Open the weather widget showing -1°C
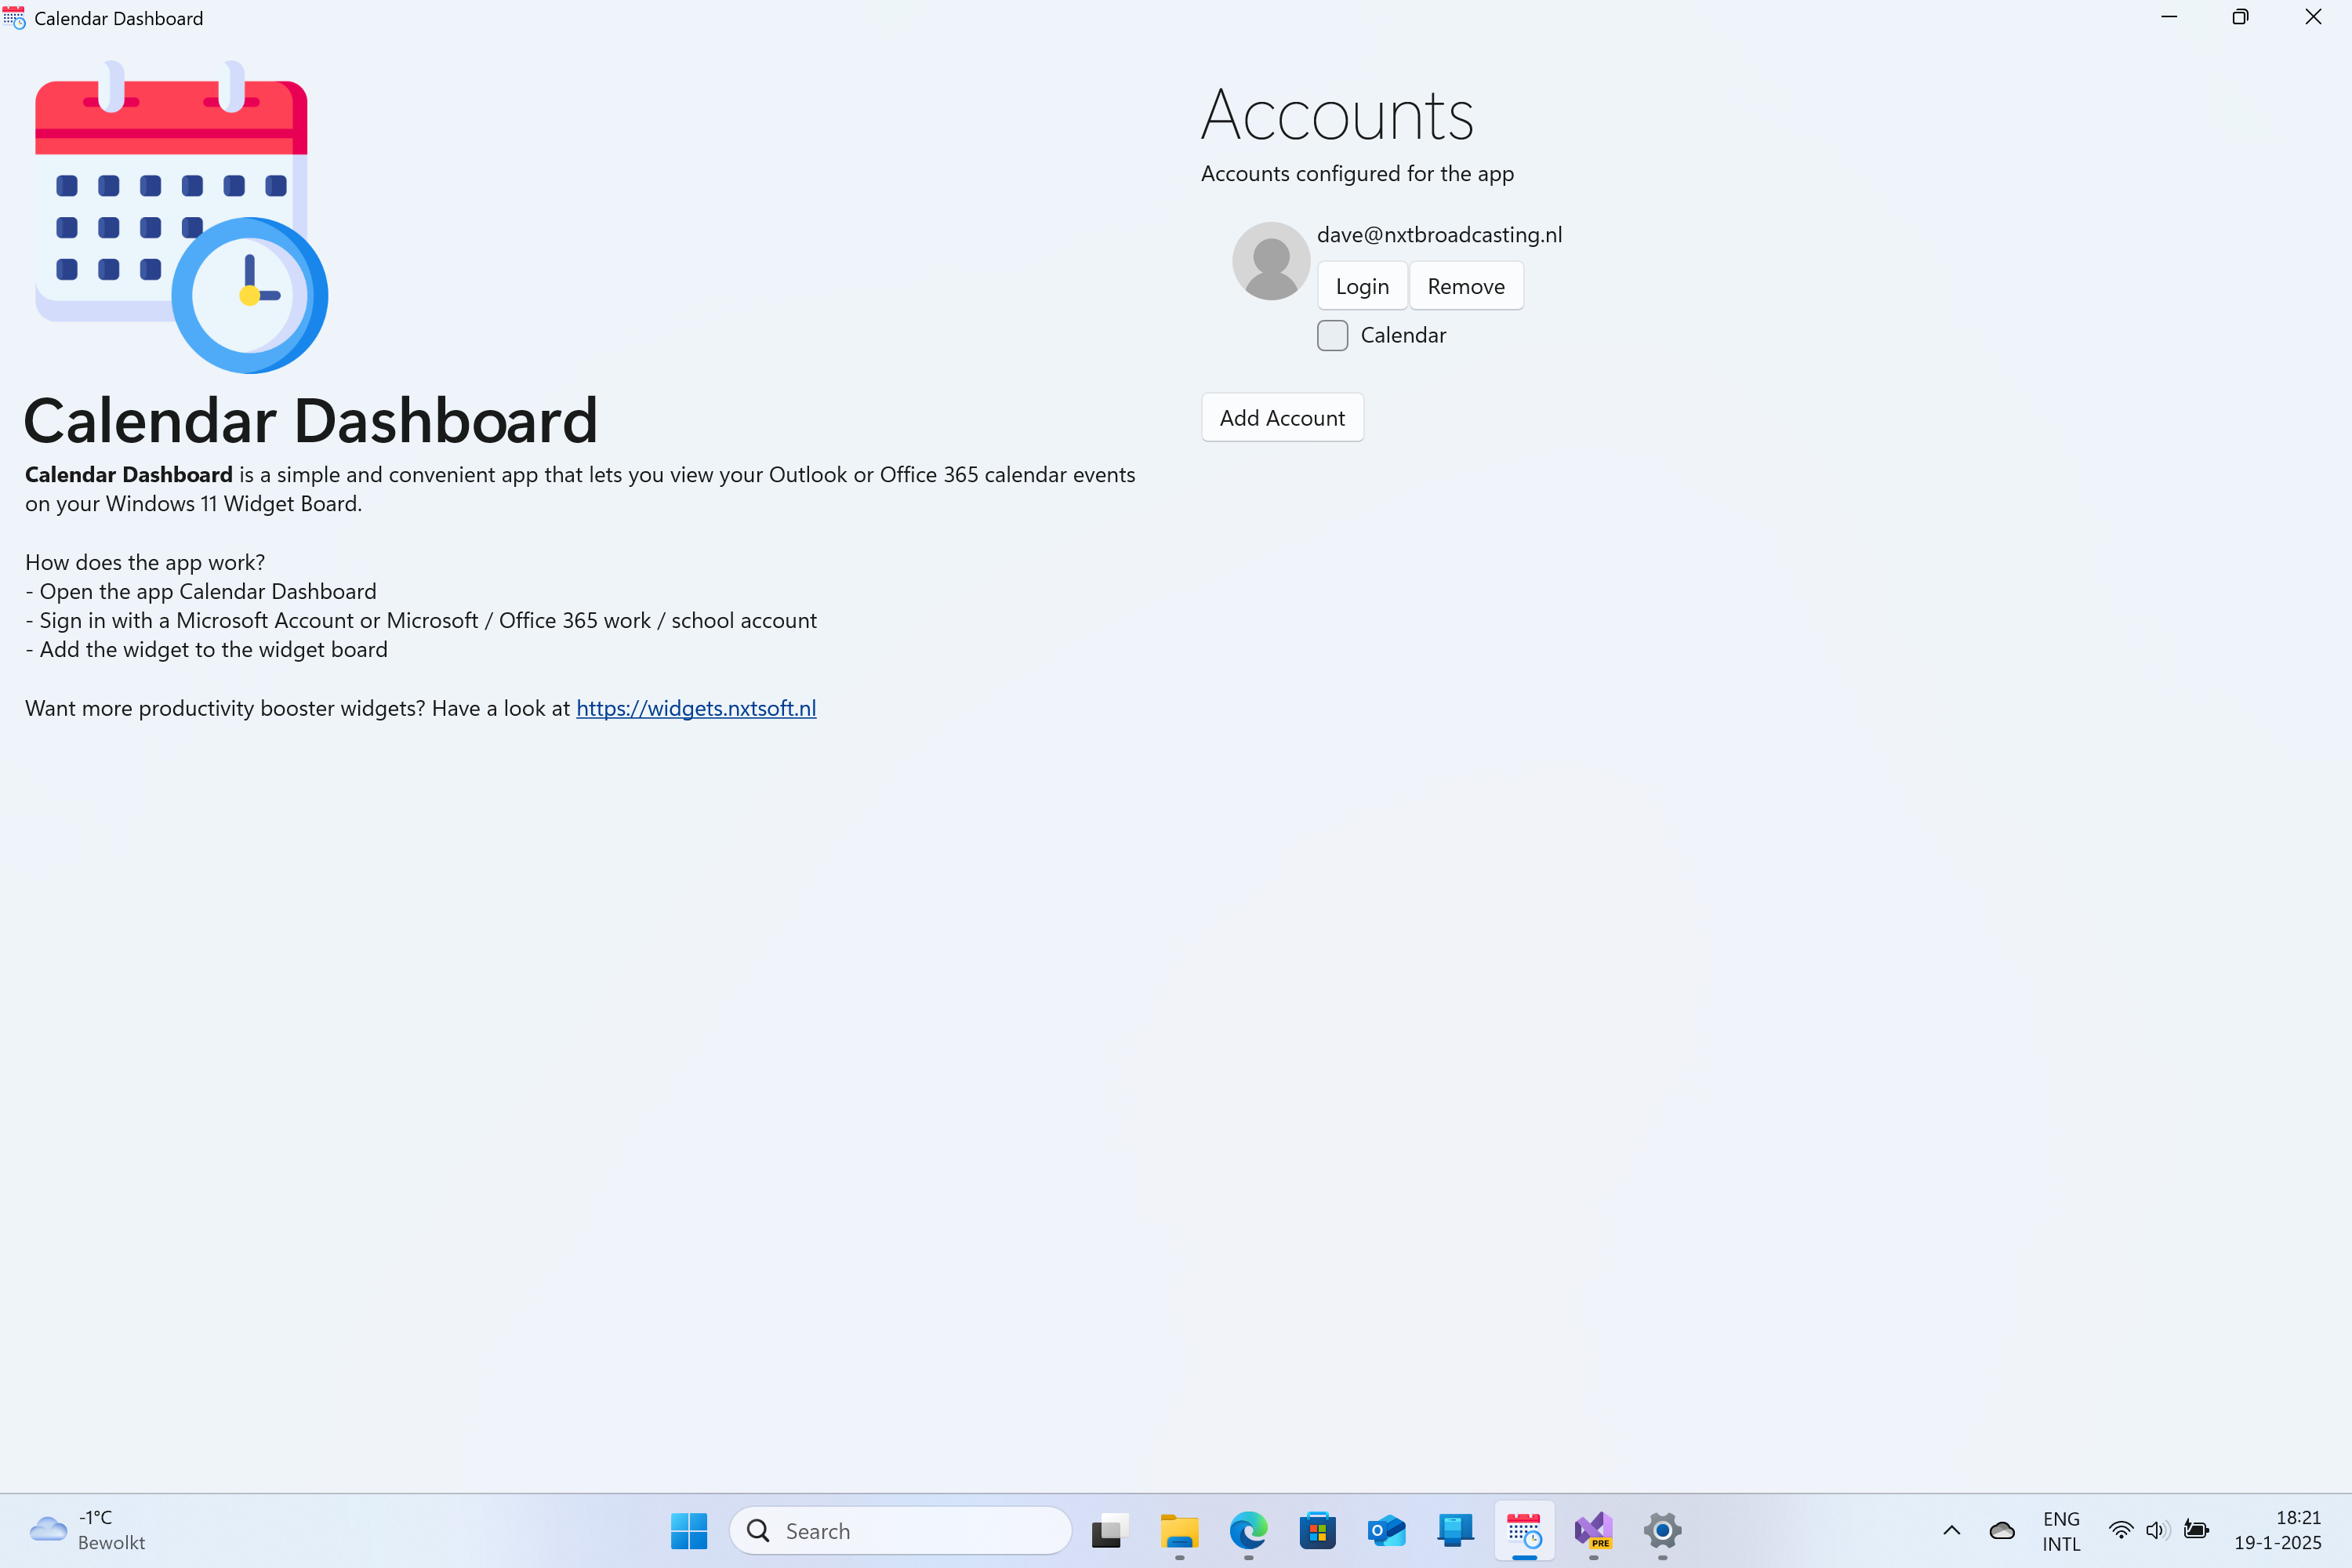Viewport: 2352px width, 1568px height. [88, 1530]
